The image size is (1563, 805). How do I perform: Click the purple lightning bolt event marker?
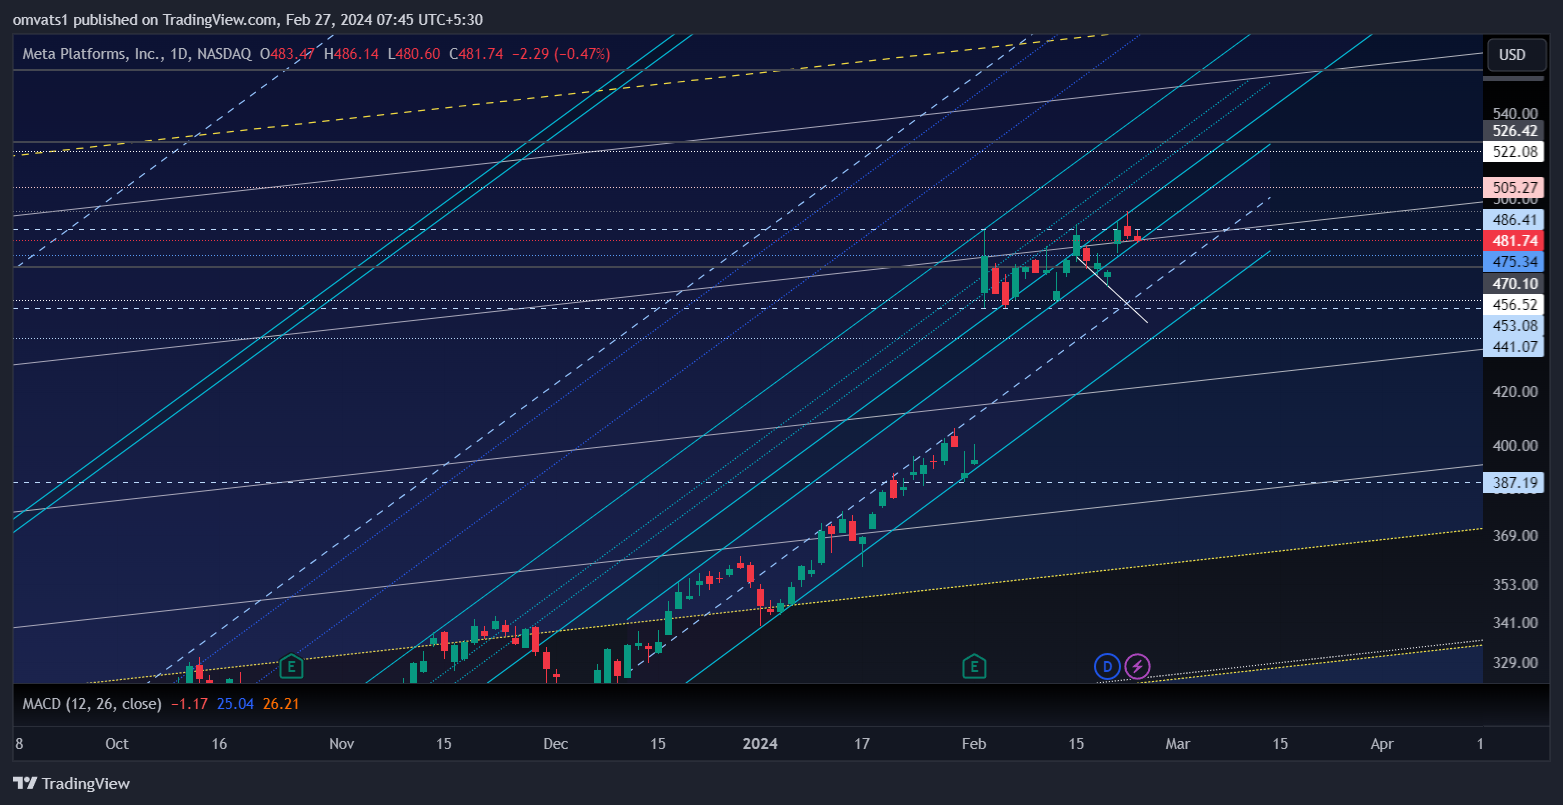pos(1137,666)
